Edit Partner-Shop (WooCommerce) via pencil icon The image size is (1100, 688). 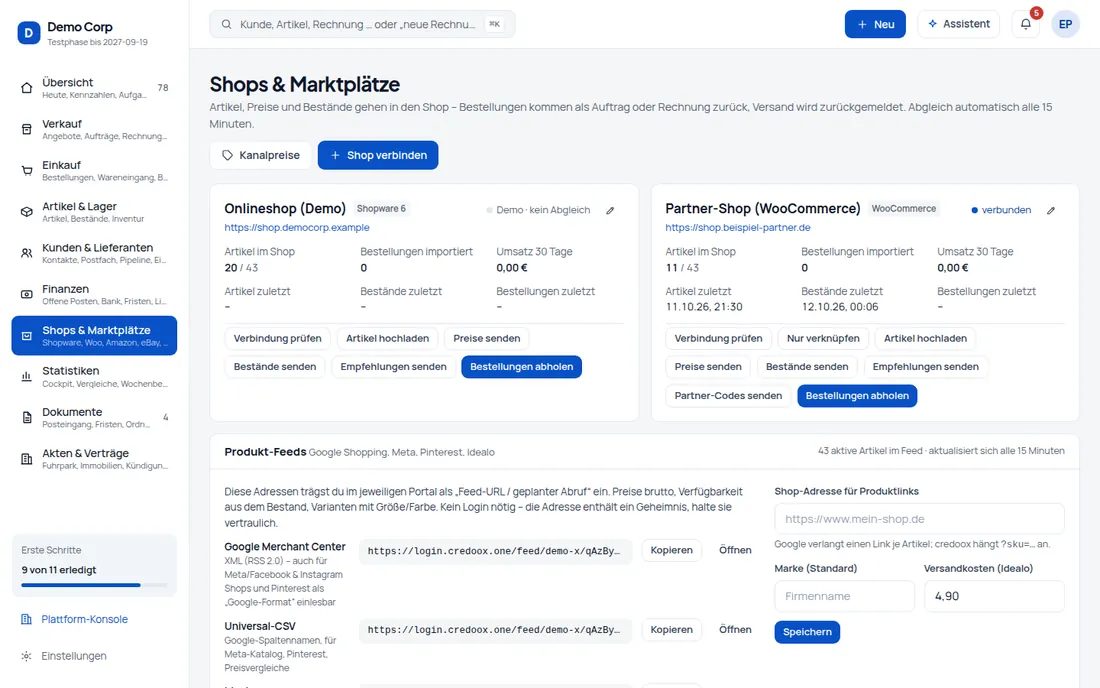[x=1051, y=210]
